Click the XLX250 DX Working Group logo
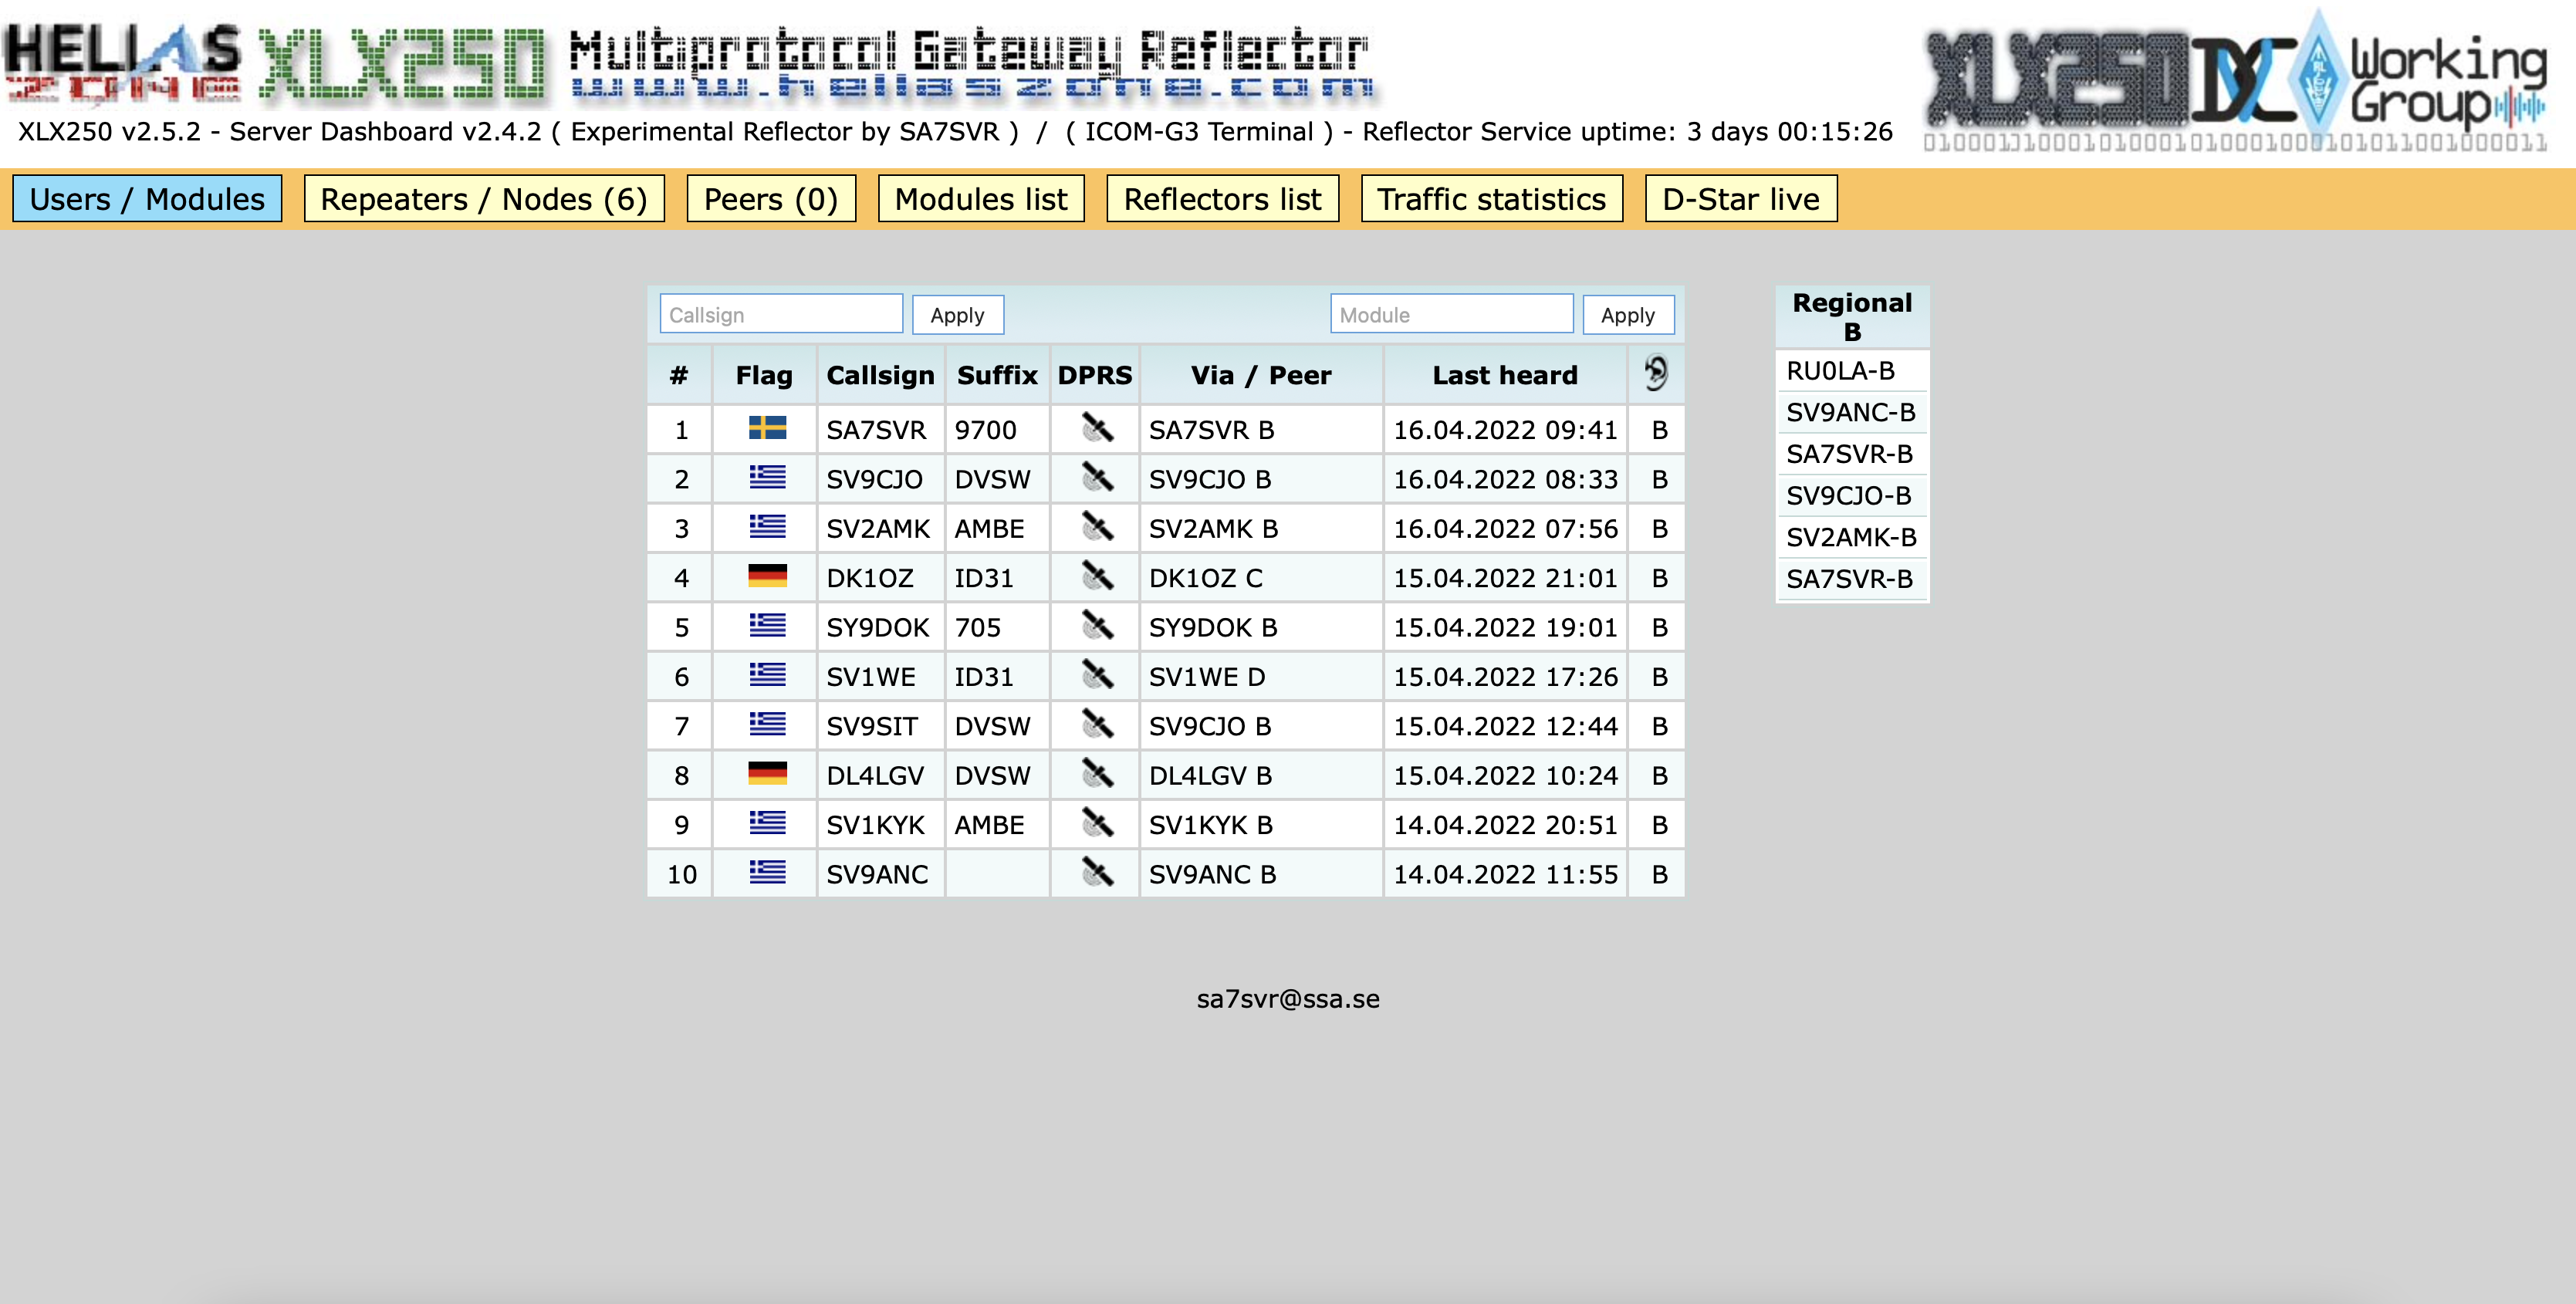 coord(2235,80)
